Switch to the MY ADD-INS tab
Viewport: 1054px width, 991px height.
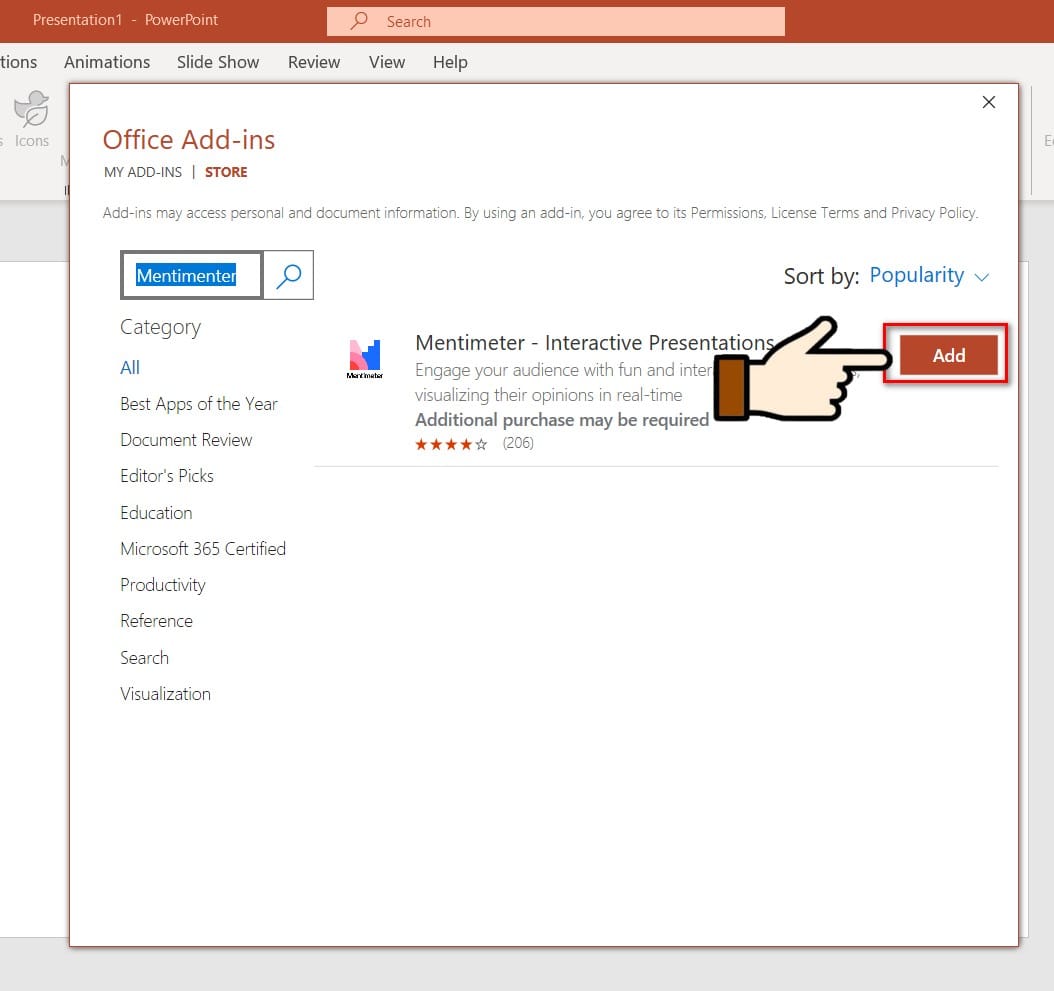[142, 171]
